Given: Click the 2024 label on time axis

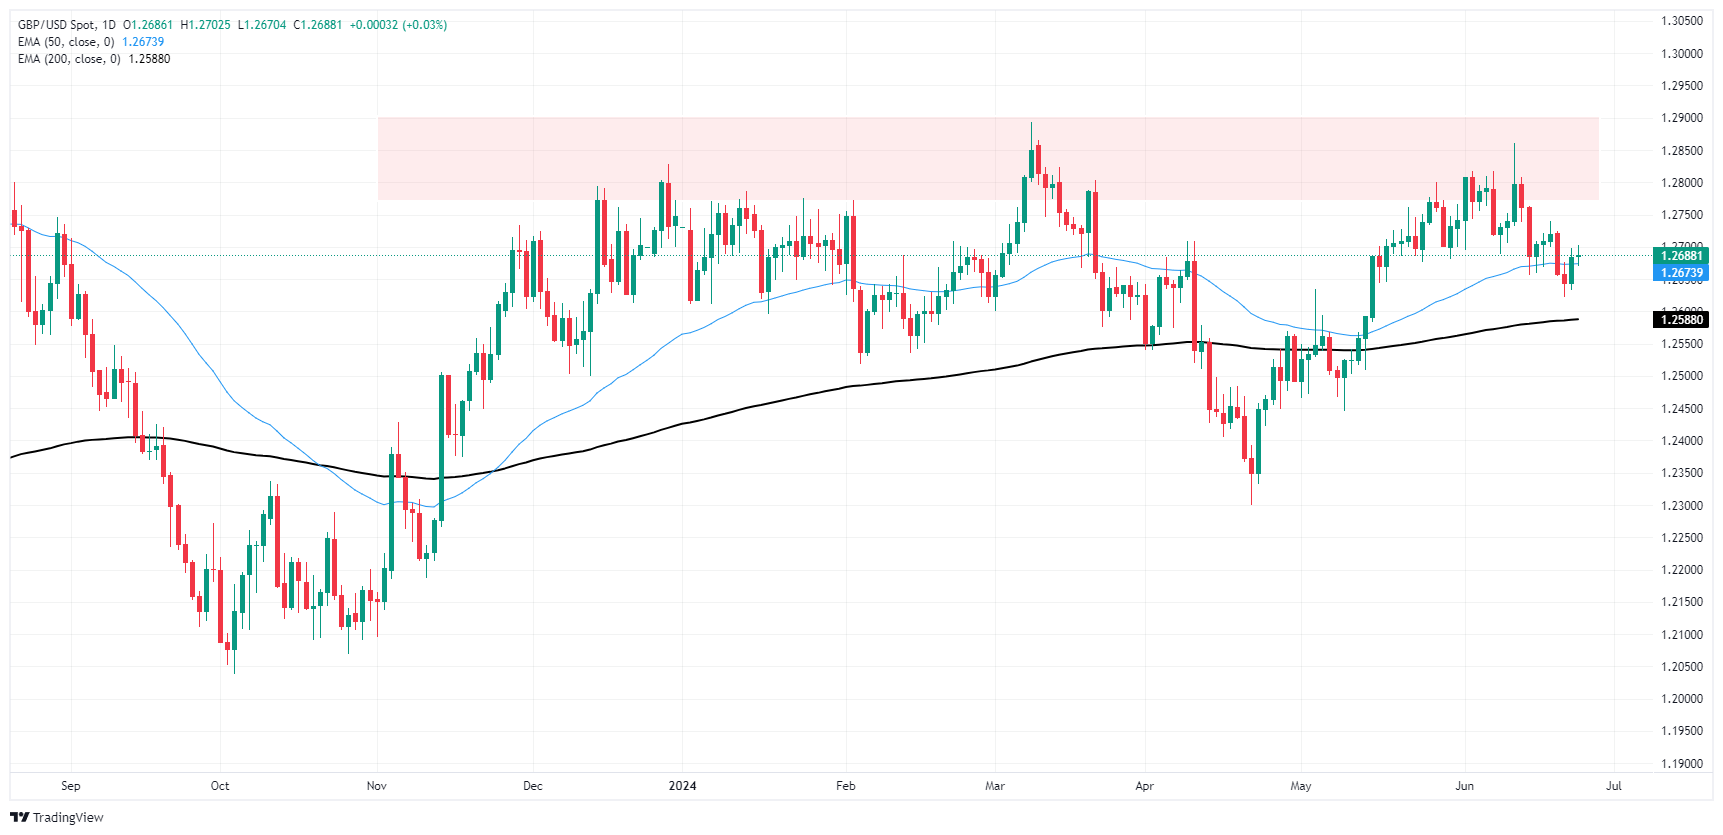Looking at the screenshot, I should pos(682,786).
